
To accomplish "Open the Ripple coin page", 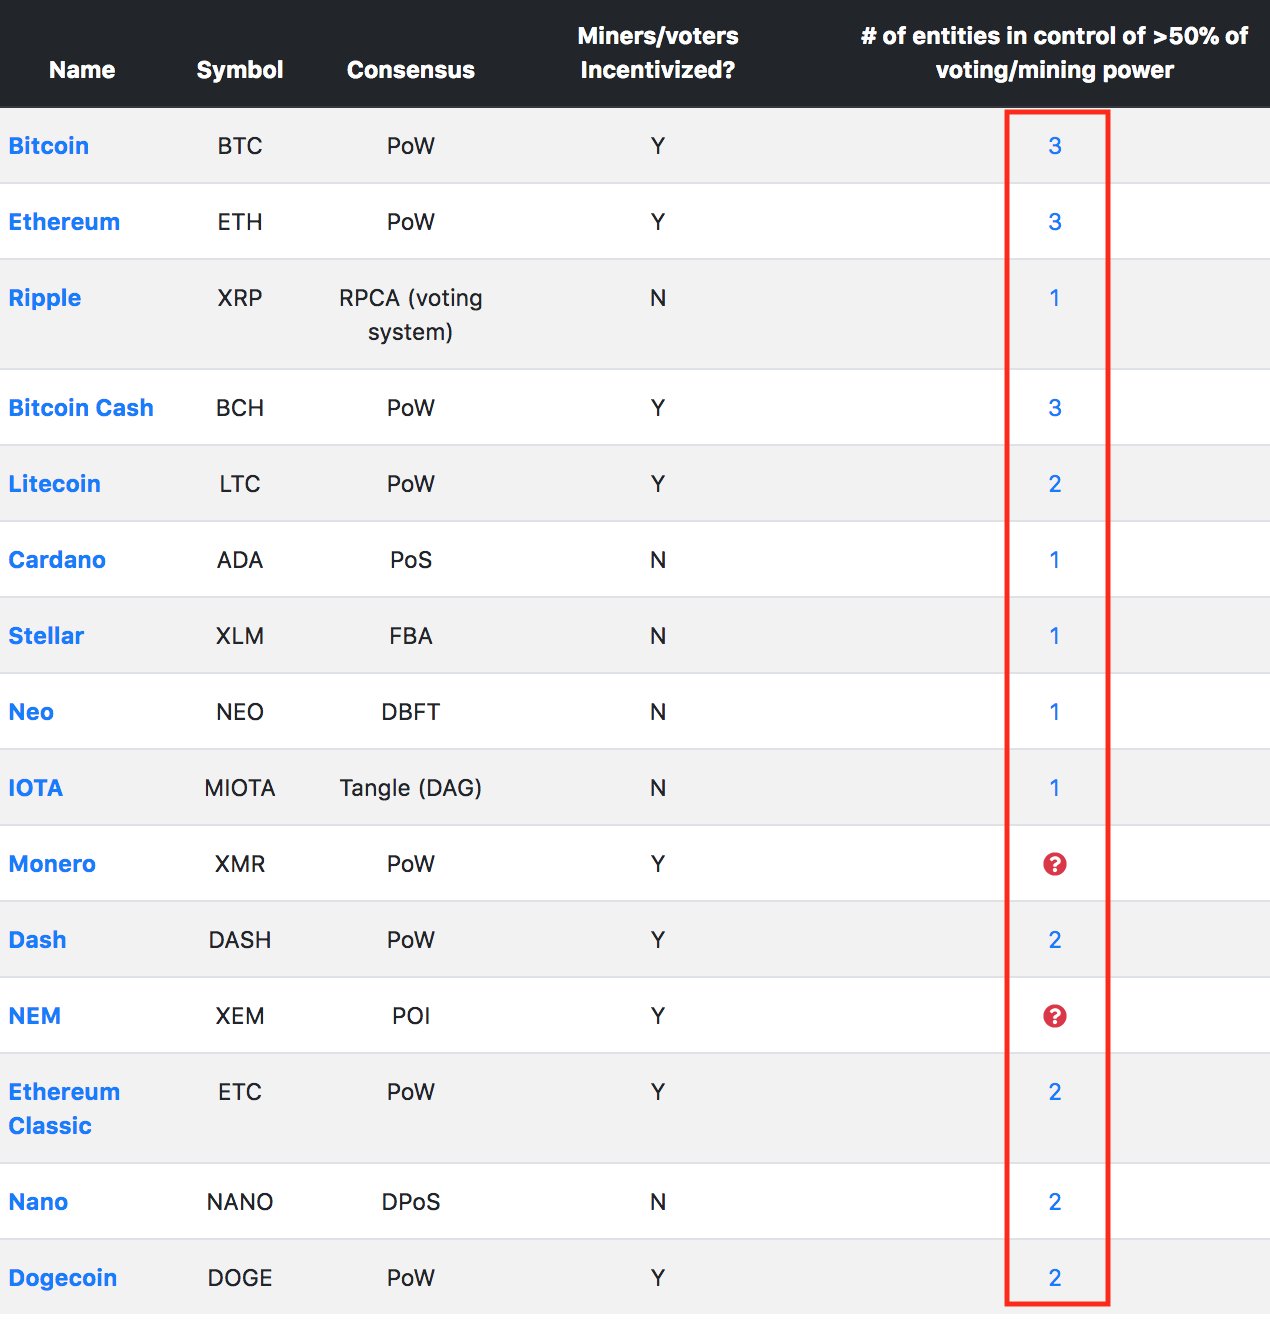I will 45,298.
